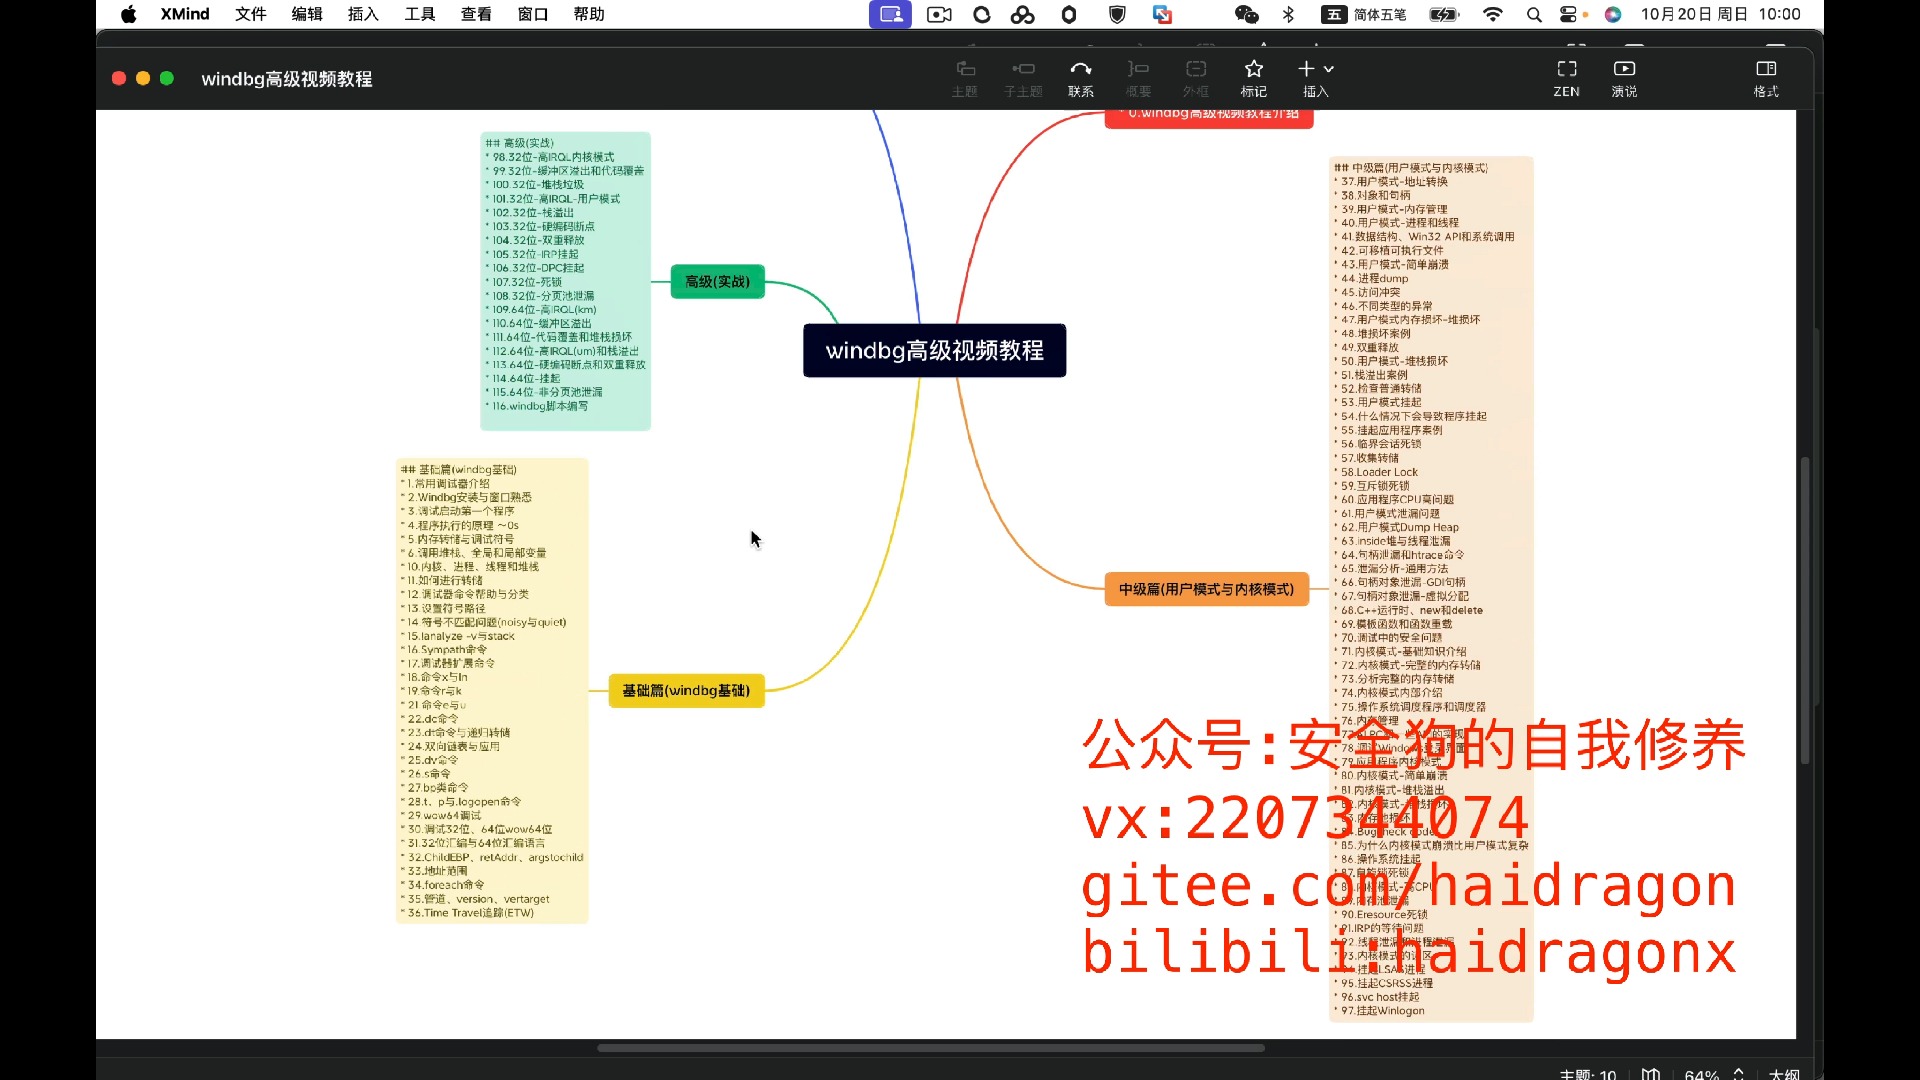Open the 简体五笔 input method menu

point(1366,14)
